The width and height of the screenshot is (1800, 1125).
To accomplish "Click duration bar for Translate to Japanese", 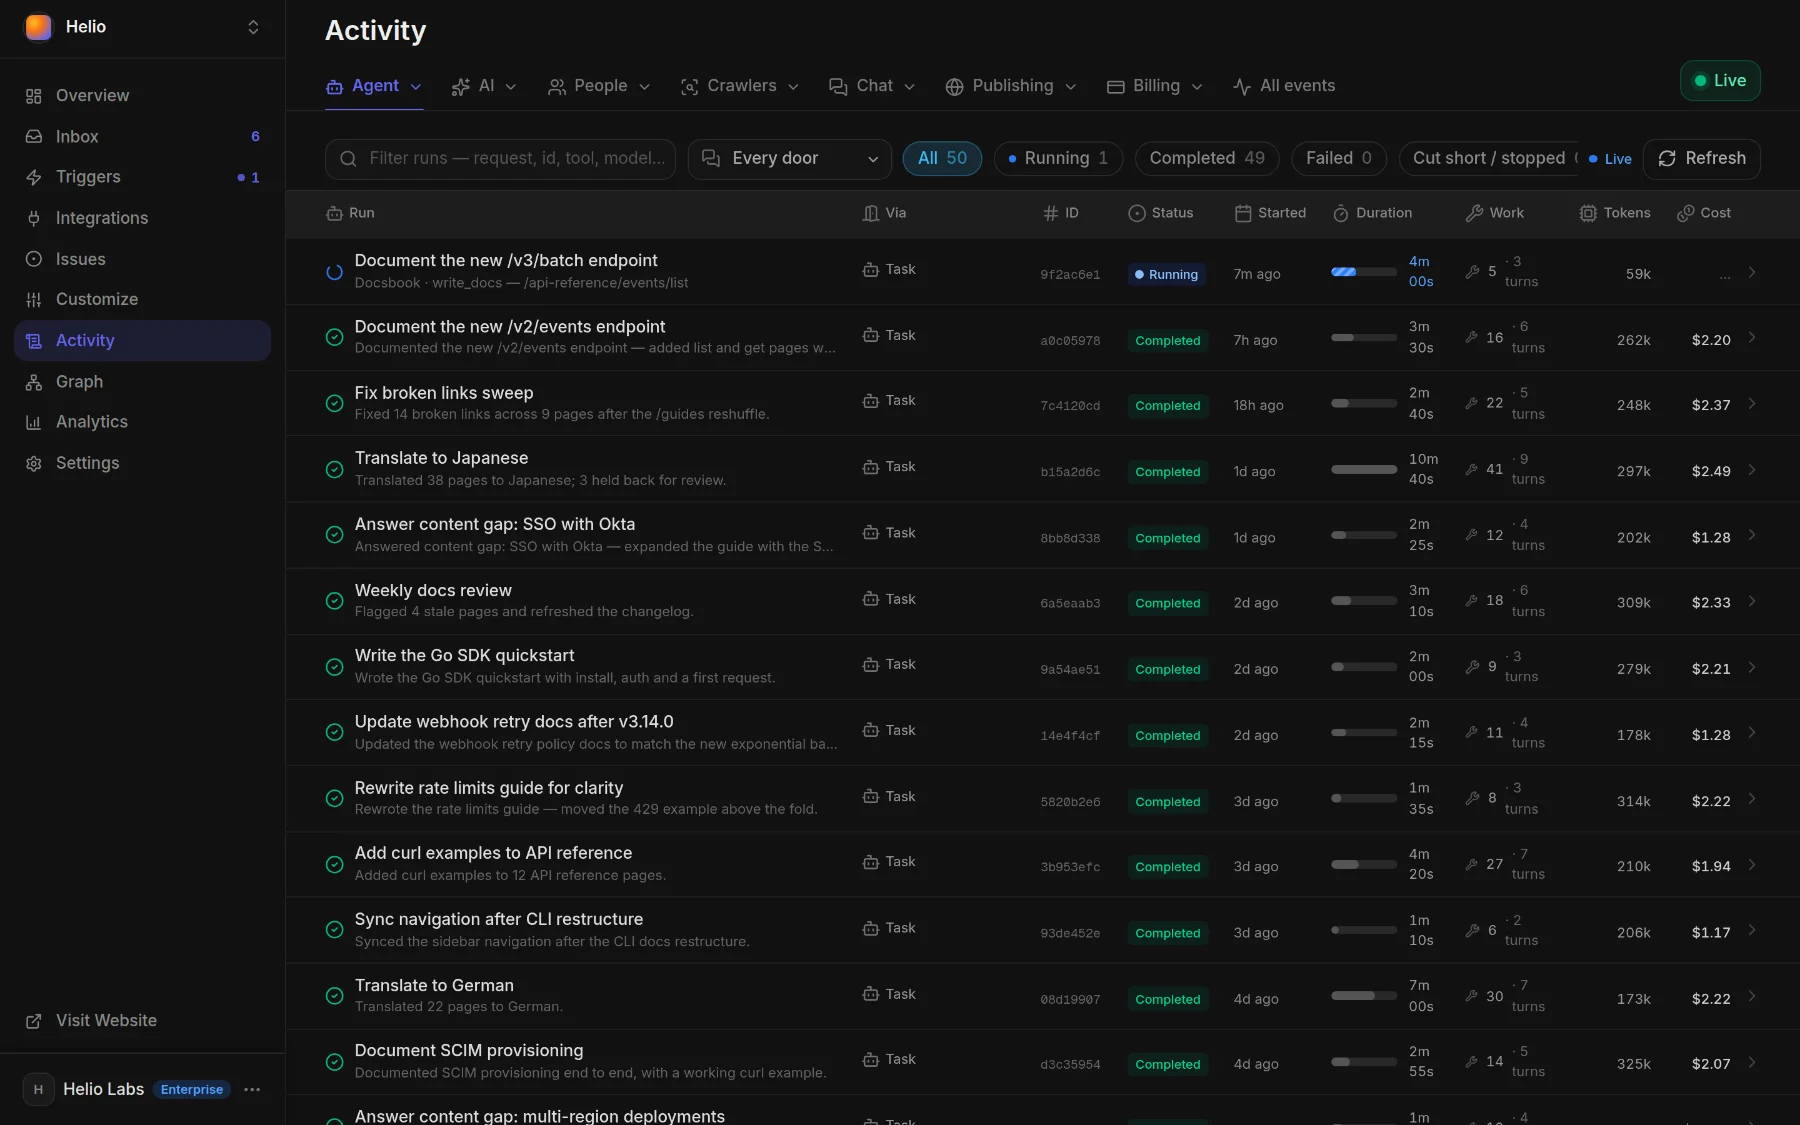I will [x=1364, y=469].
